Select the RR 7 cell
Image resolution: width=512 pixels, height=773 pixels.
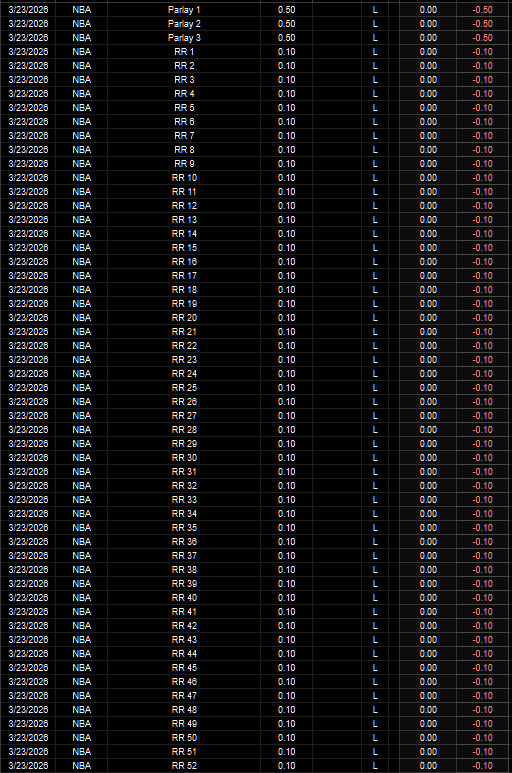tap(184, 136)
